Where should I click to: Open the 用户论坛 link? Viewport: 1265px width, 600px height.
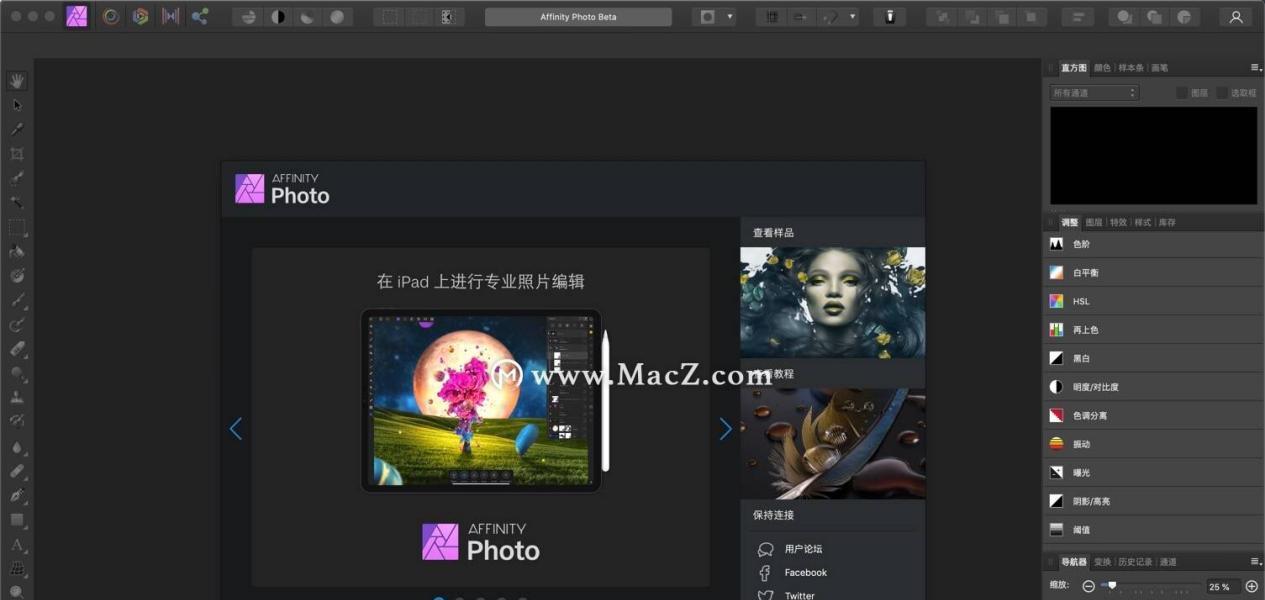803,549
